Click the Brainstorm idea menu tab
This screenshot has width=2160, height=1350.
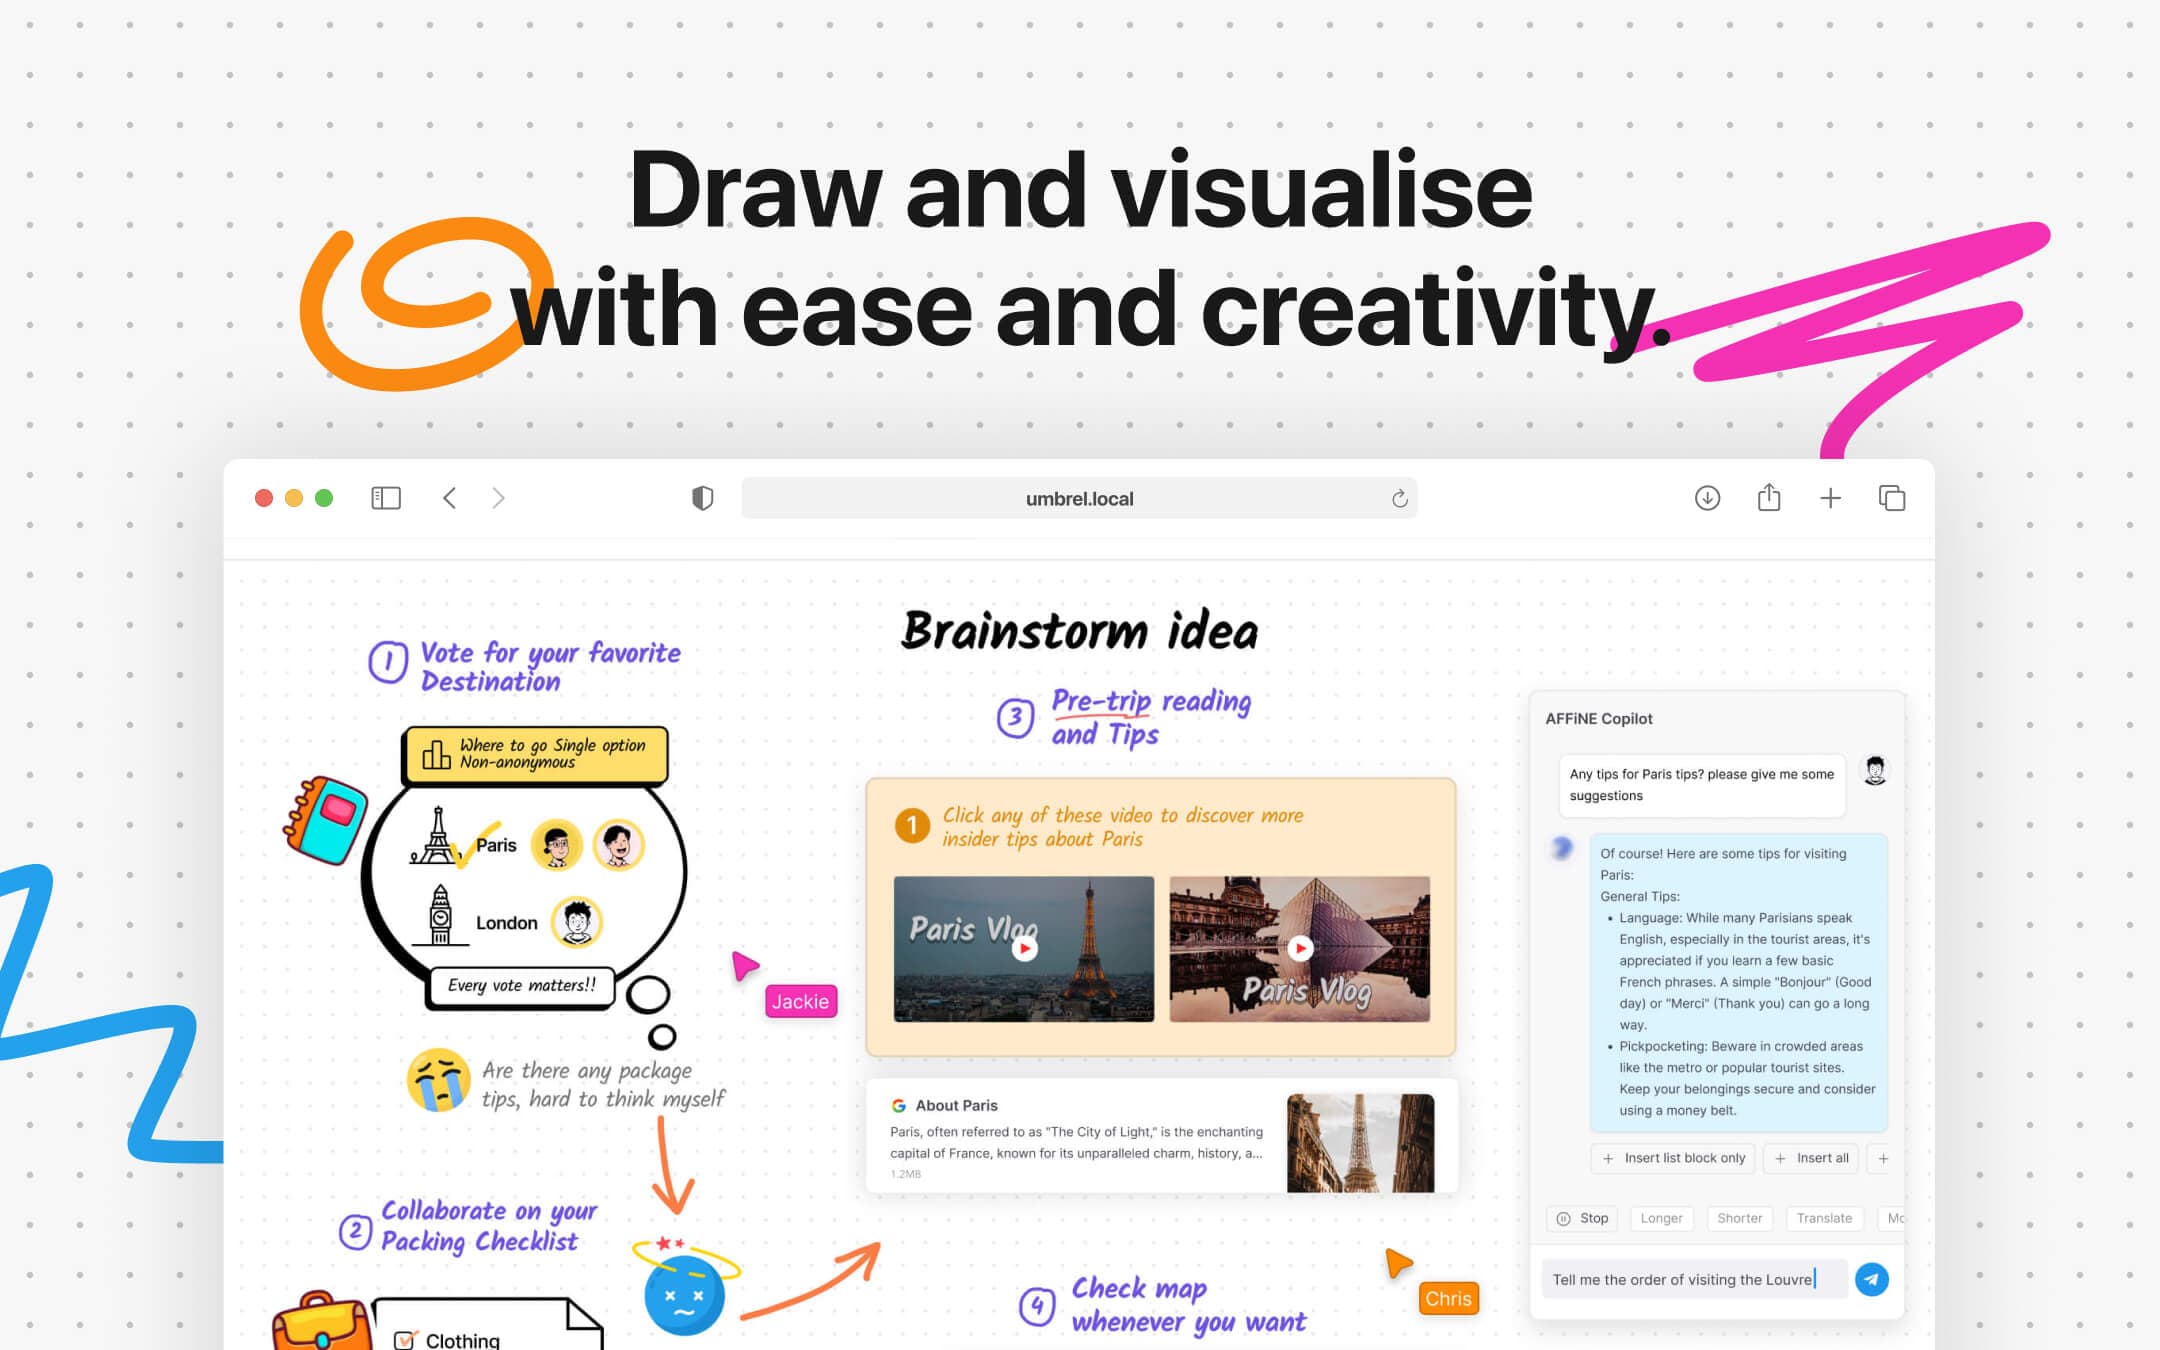pyautogui.click(x=1079, y=630)
